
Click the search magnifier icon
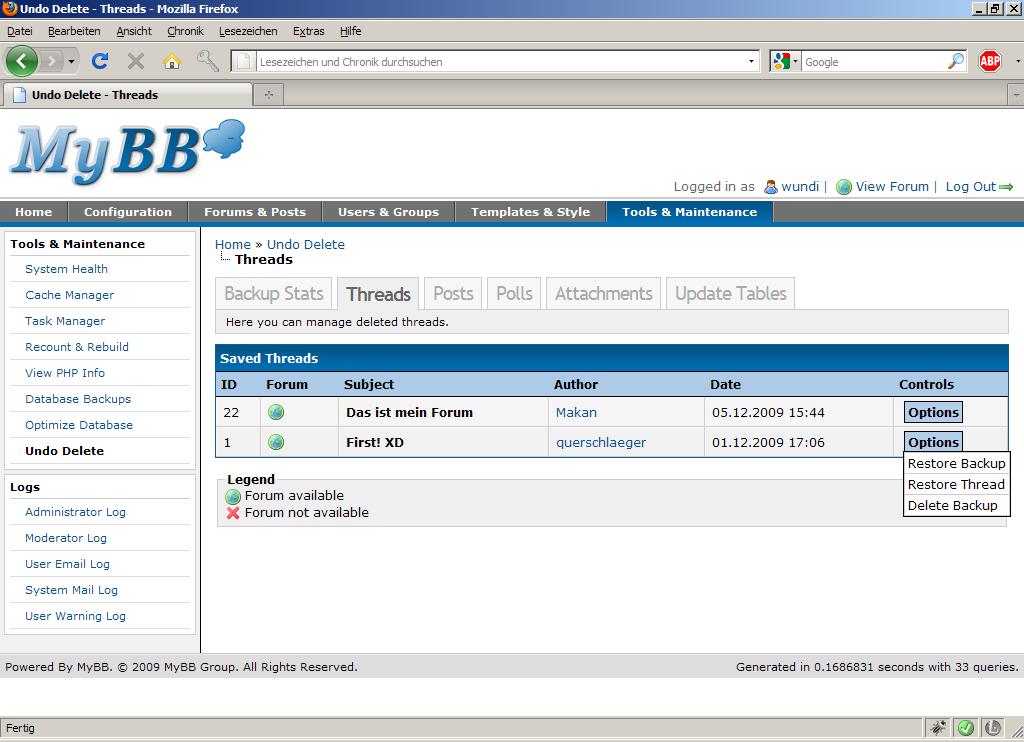click(955, 61)
